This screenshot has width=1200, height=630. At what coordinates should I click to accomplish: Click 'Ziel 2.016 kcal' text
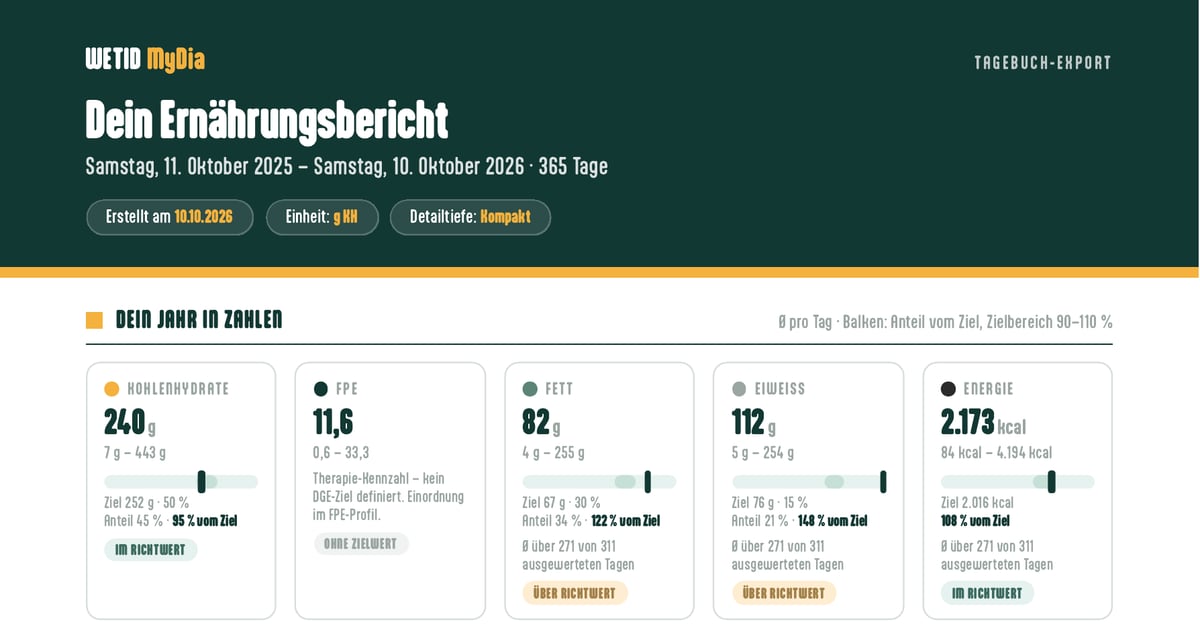977,503
